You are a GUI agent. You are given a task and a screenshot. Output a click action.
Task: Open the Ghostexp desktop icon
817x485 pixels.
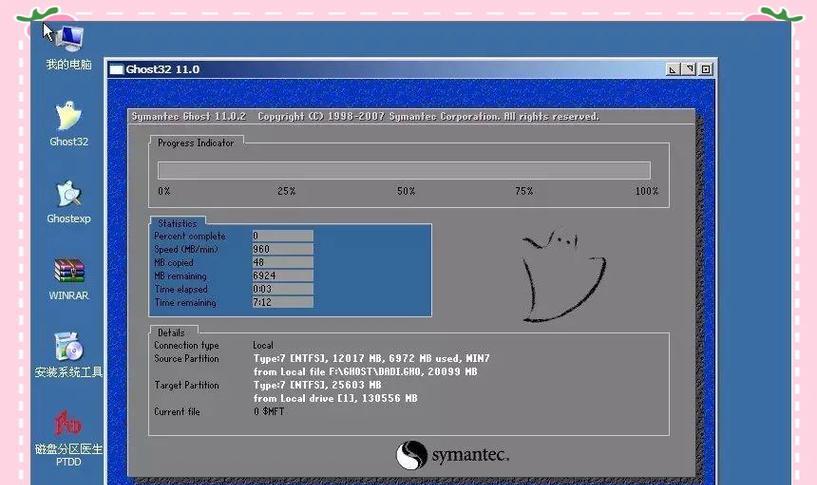(x=69, y=202)
